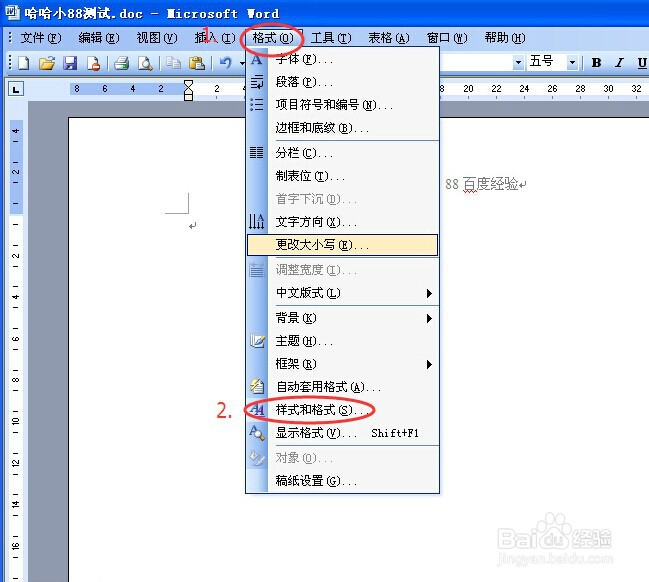Image resolution: width=649 pixels, height=582 pixels.
Task: Open the 编辑(E) menu
Action: pyautogui.click(x=99, y=38)
